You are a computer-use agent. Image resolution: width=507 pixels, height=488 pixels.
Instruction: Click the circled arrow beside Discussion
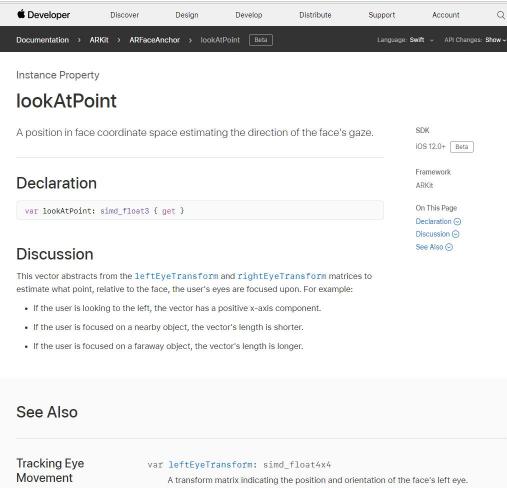click(455, 234)
